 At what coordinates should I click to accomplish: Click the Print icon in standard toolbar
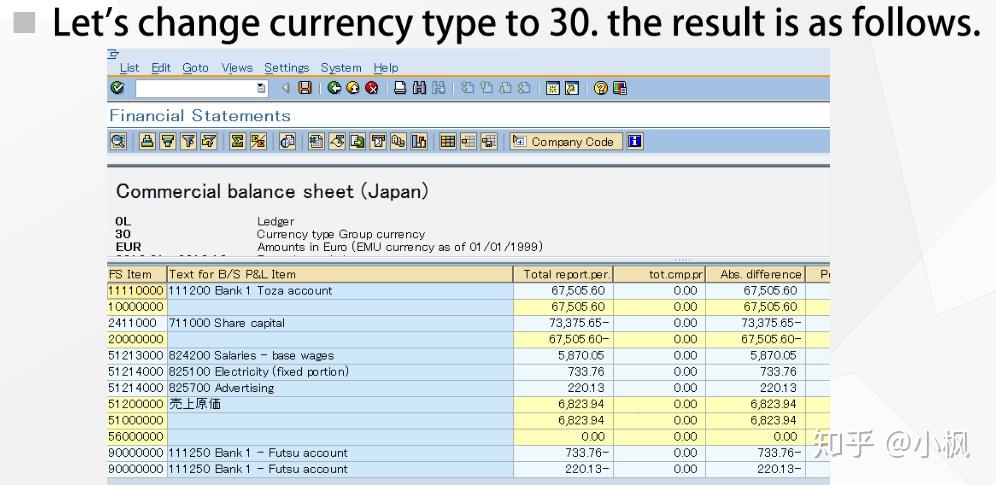[400, 88]
